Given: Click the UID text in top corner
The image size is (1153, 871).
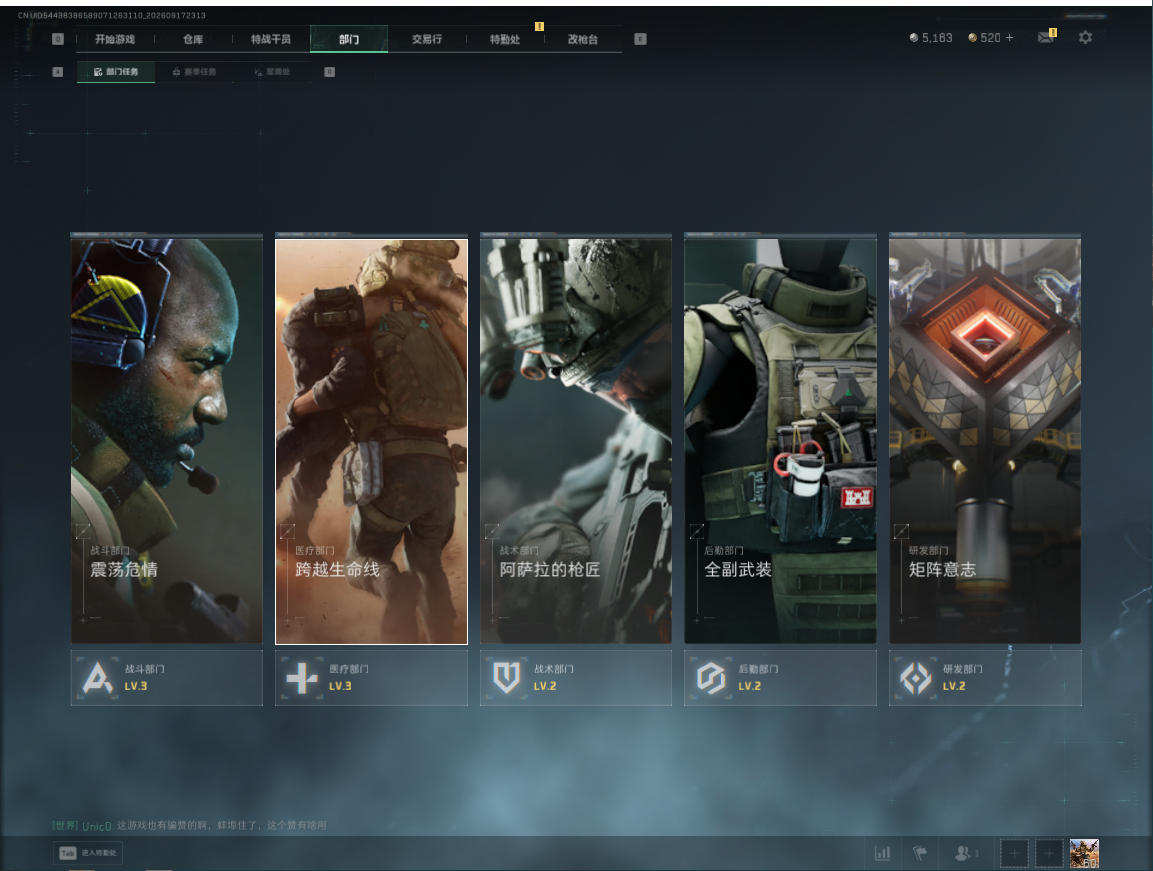Looking at the screenshot, I should click(x=112, y=15).
